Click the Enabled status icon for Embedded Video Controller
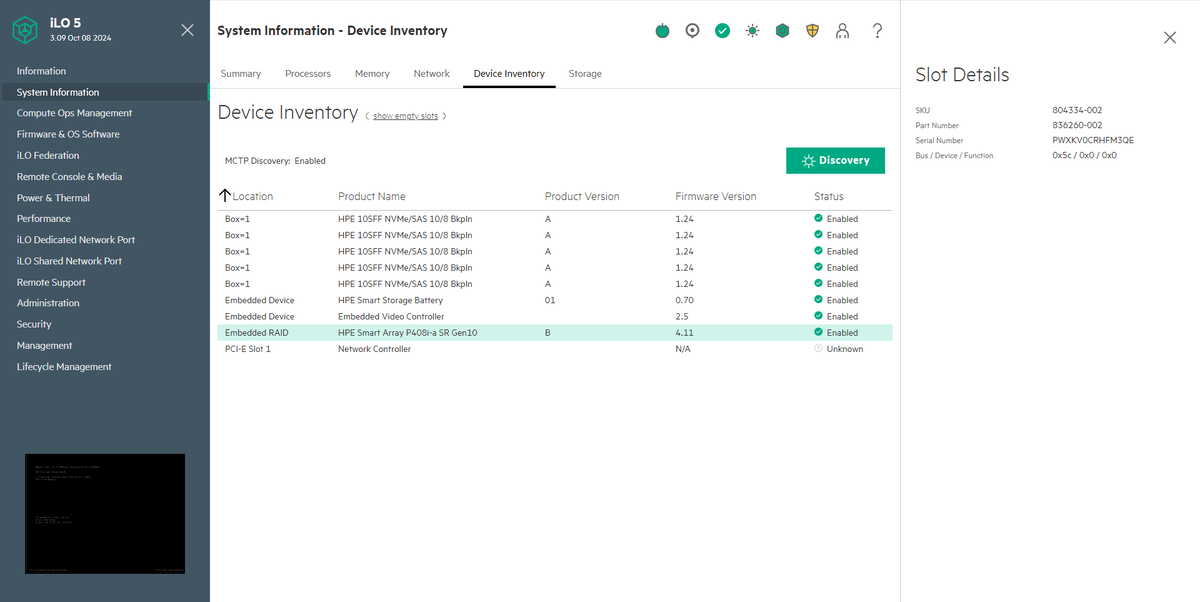This screenshot has width=1200, height=602. click(819, 316)
